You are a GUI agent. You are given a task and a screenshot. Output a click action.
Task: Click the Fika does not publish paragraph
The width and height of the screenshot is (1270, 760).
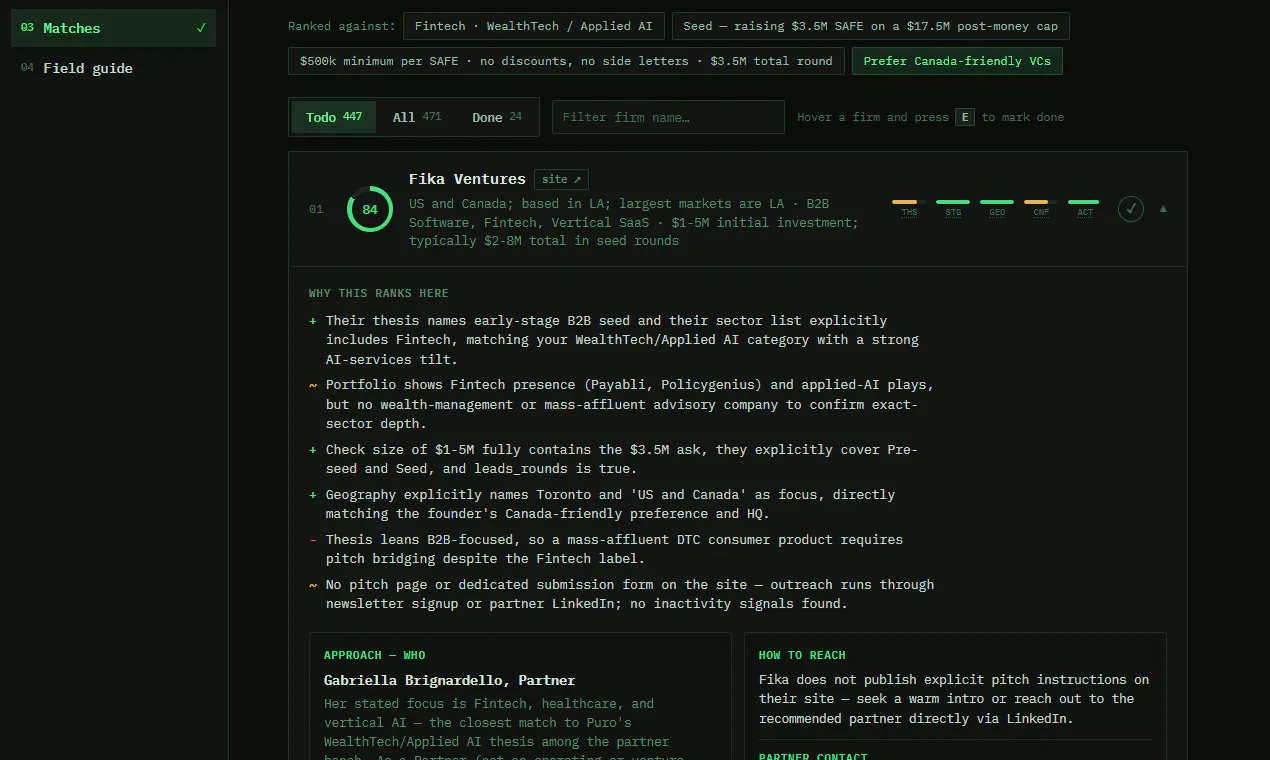tap(954, 699)
